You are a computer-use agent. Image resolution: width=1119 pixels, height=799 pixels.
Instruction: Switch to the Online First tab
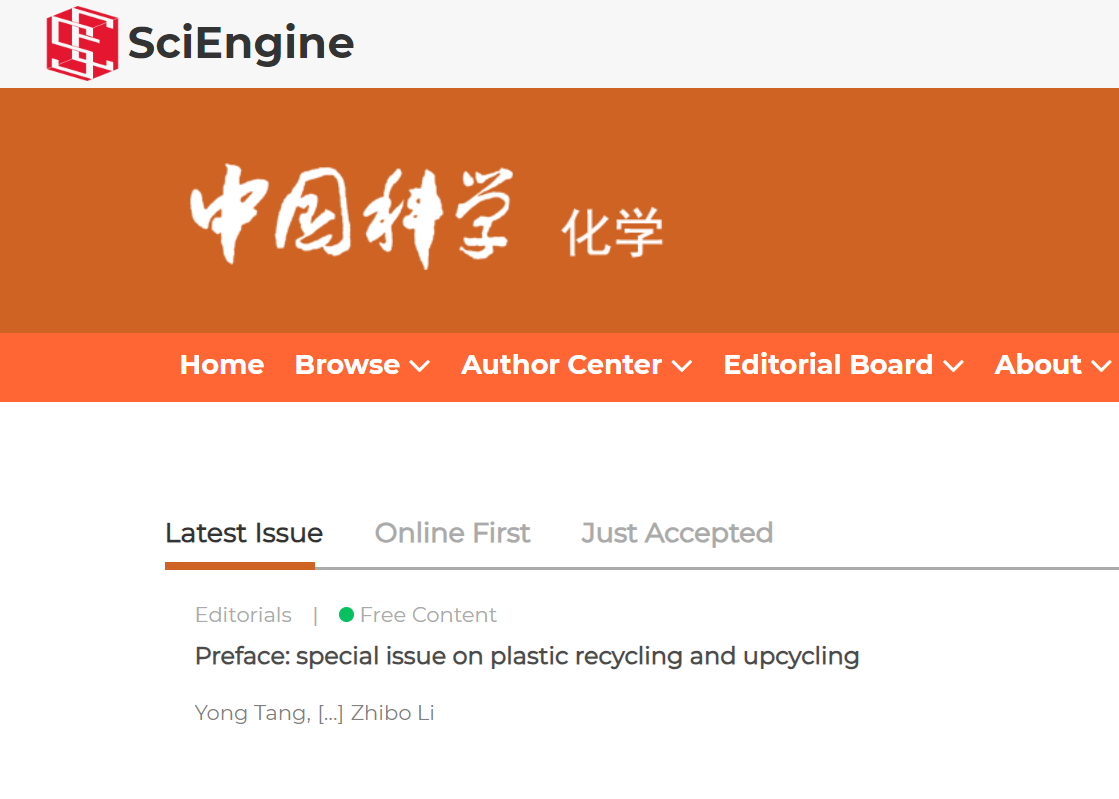(x=451, y=533)
